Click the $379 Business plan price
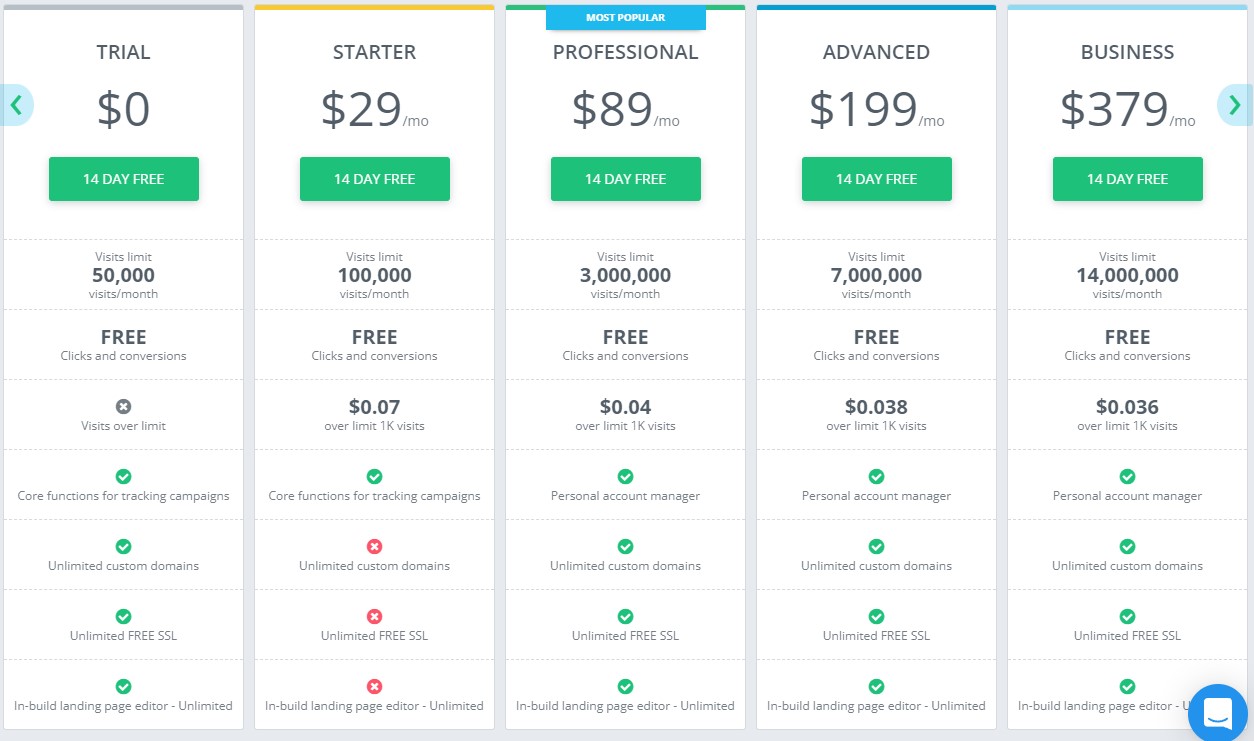Viewport: 1254px width, 741px height. [x=1114, y=109]
